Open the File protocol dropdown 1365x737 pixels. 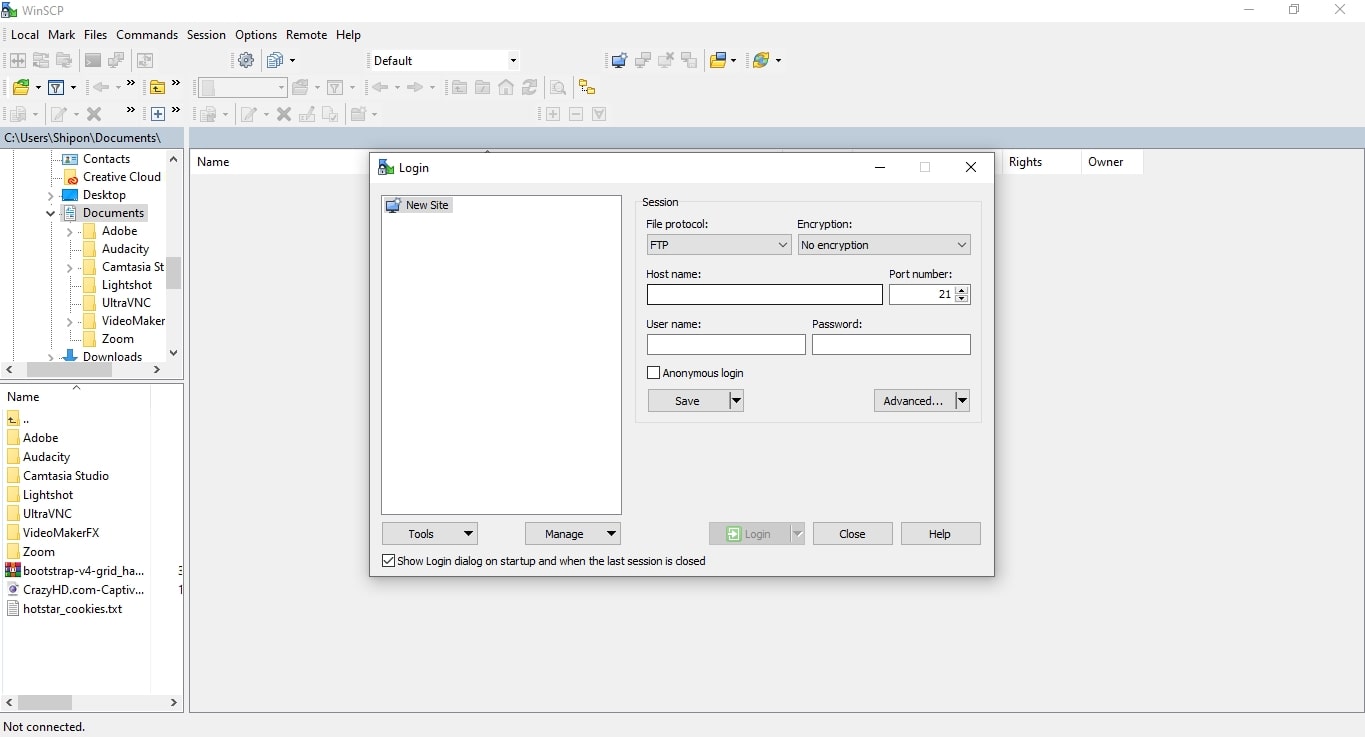[x=718, y=245]
